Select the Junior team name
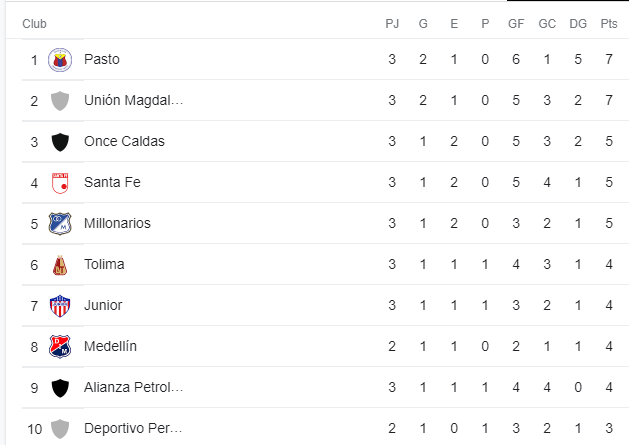The height and width of the screenshot is (445, 629). (x=103, y=305)
